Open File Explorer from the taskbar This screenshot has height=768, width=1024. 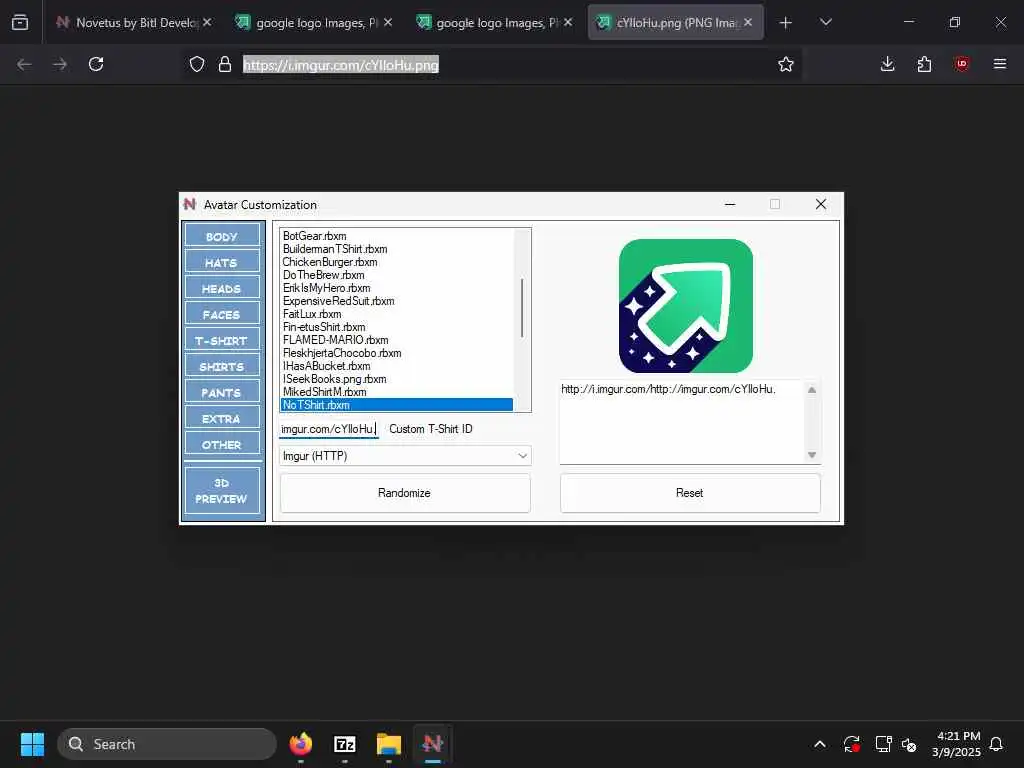[389, 744]
